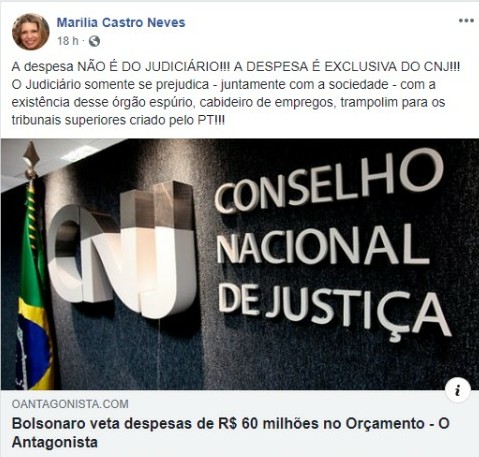Click the ceiling light panel in preview image

[x=78, y=153]
